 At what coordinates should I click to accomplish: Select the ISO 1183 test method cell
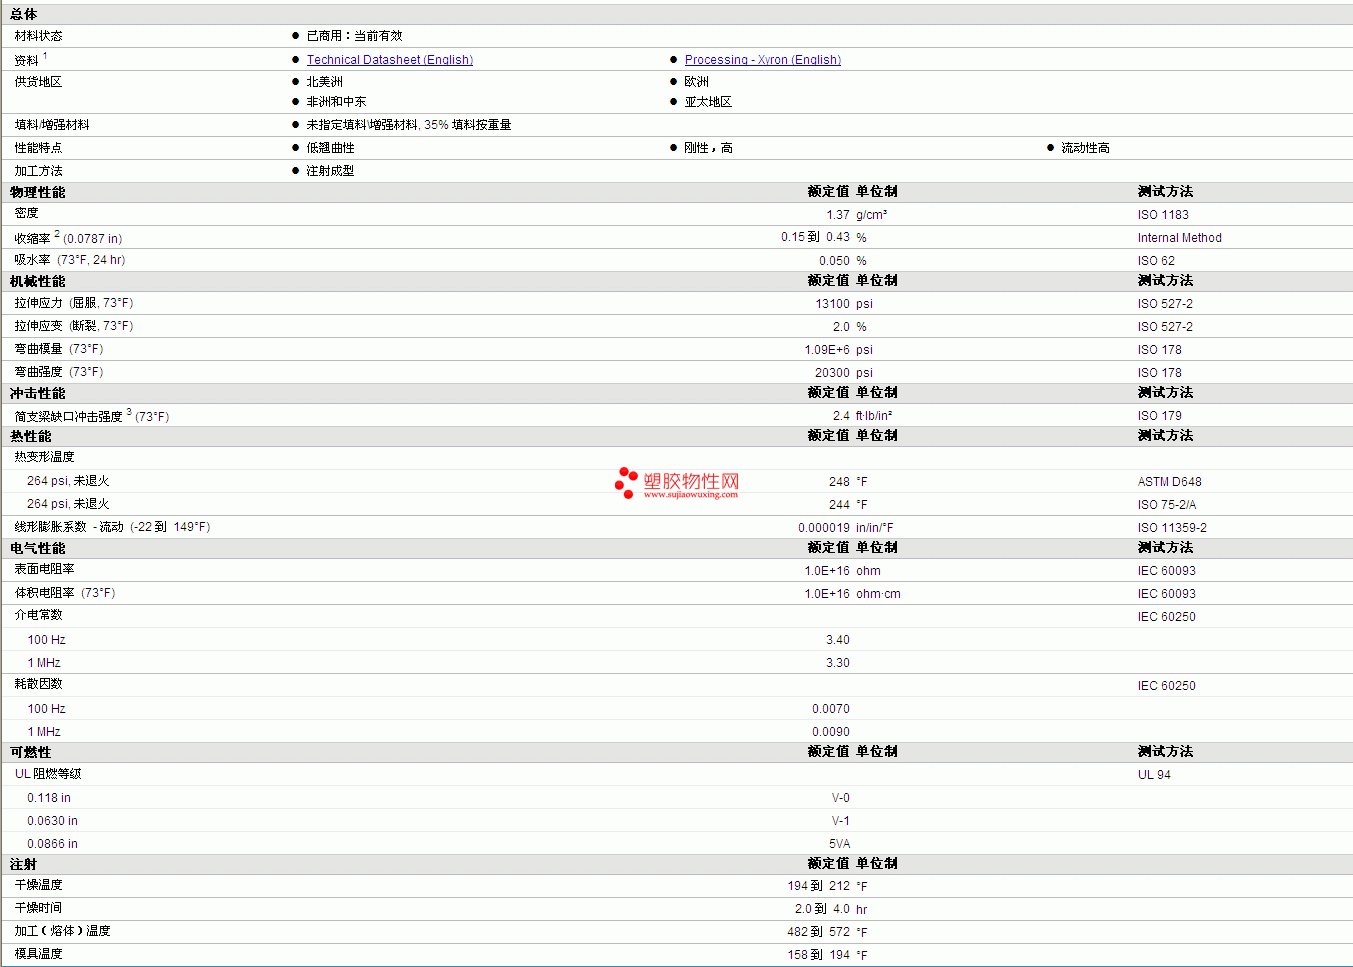pos(1163,215)
